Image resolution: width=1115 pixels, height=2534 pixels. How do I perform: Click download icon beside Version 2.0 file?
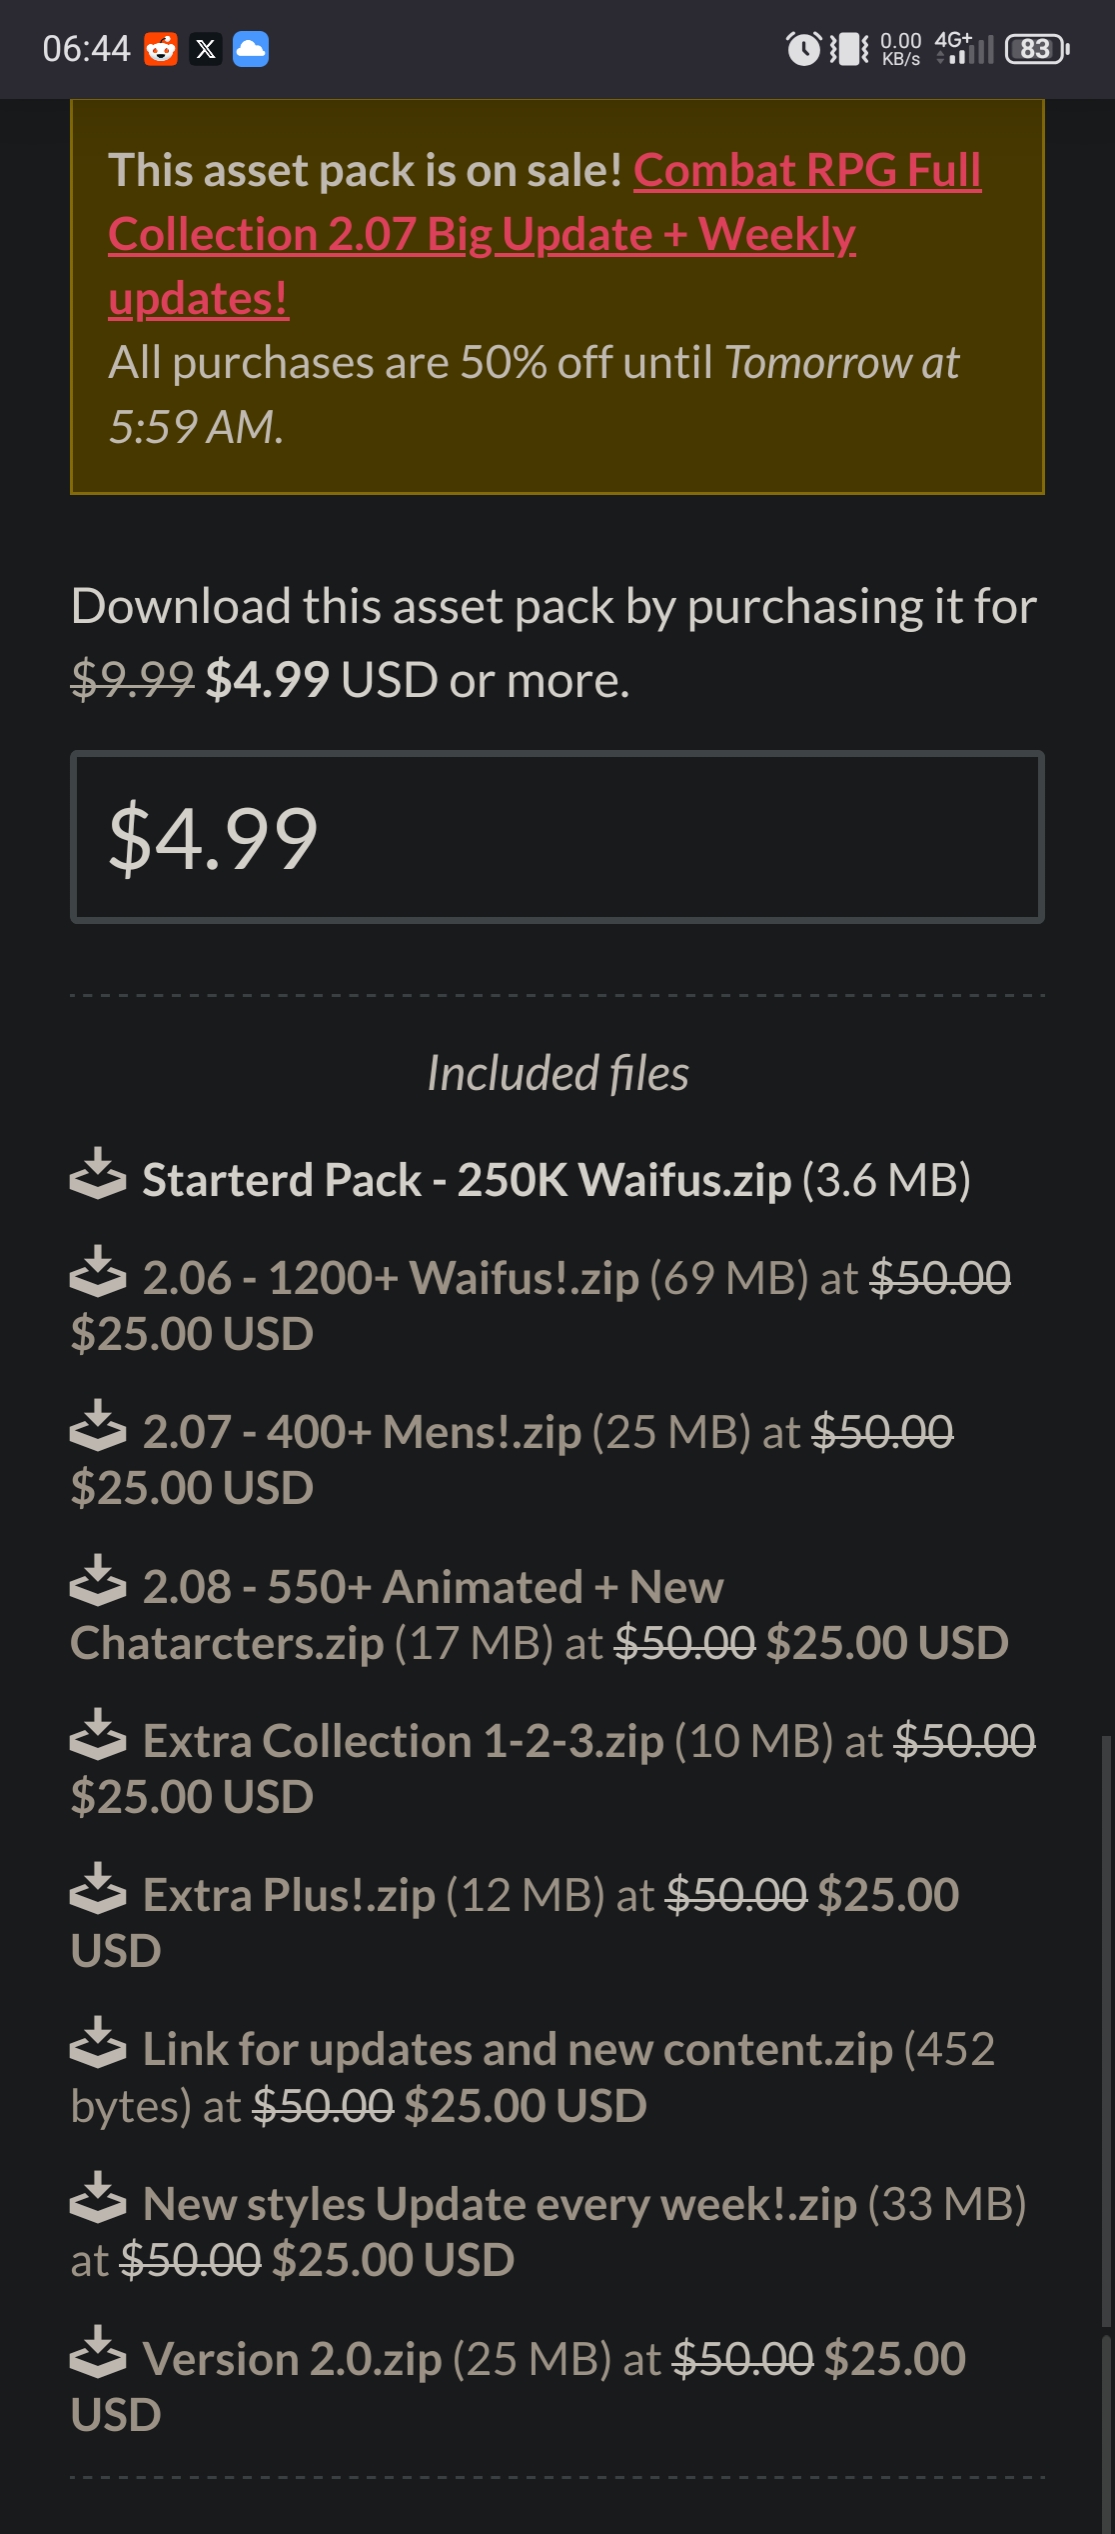point(98,2353)
